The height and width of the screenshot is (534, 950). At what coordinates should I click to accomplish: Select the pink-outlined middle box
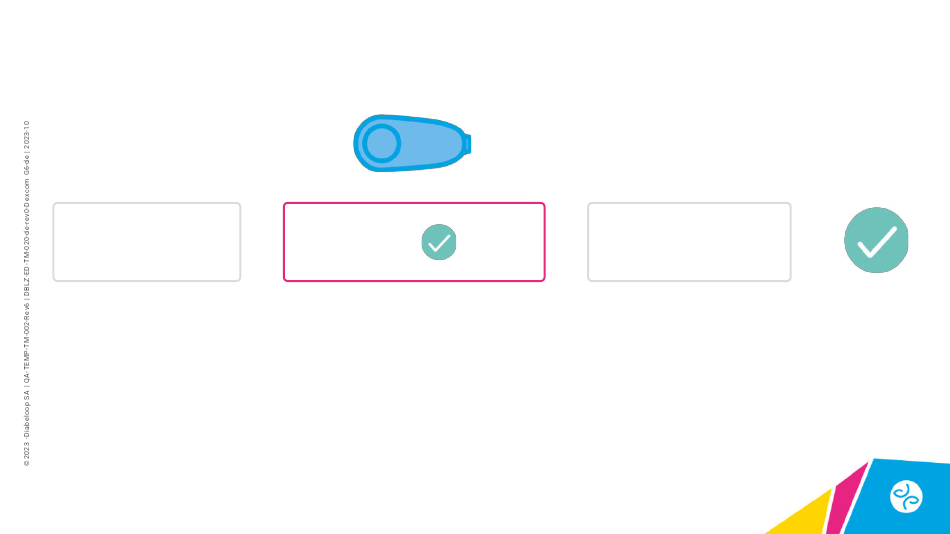414,242
